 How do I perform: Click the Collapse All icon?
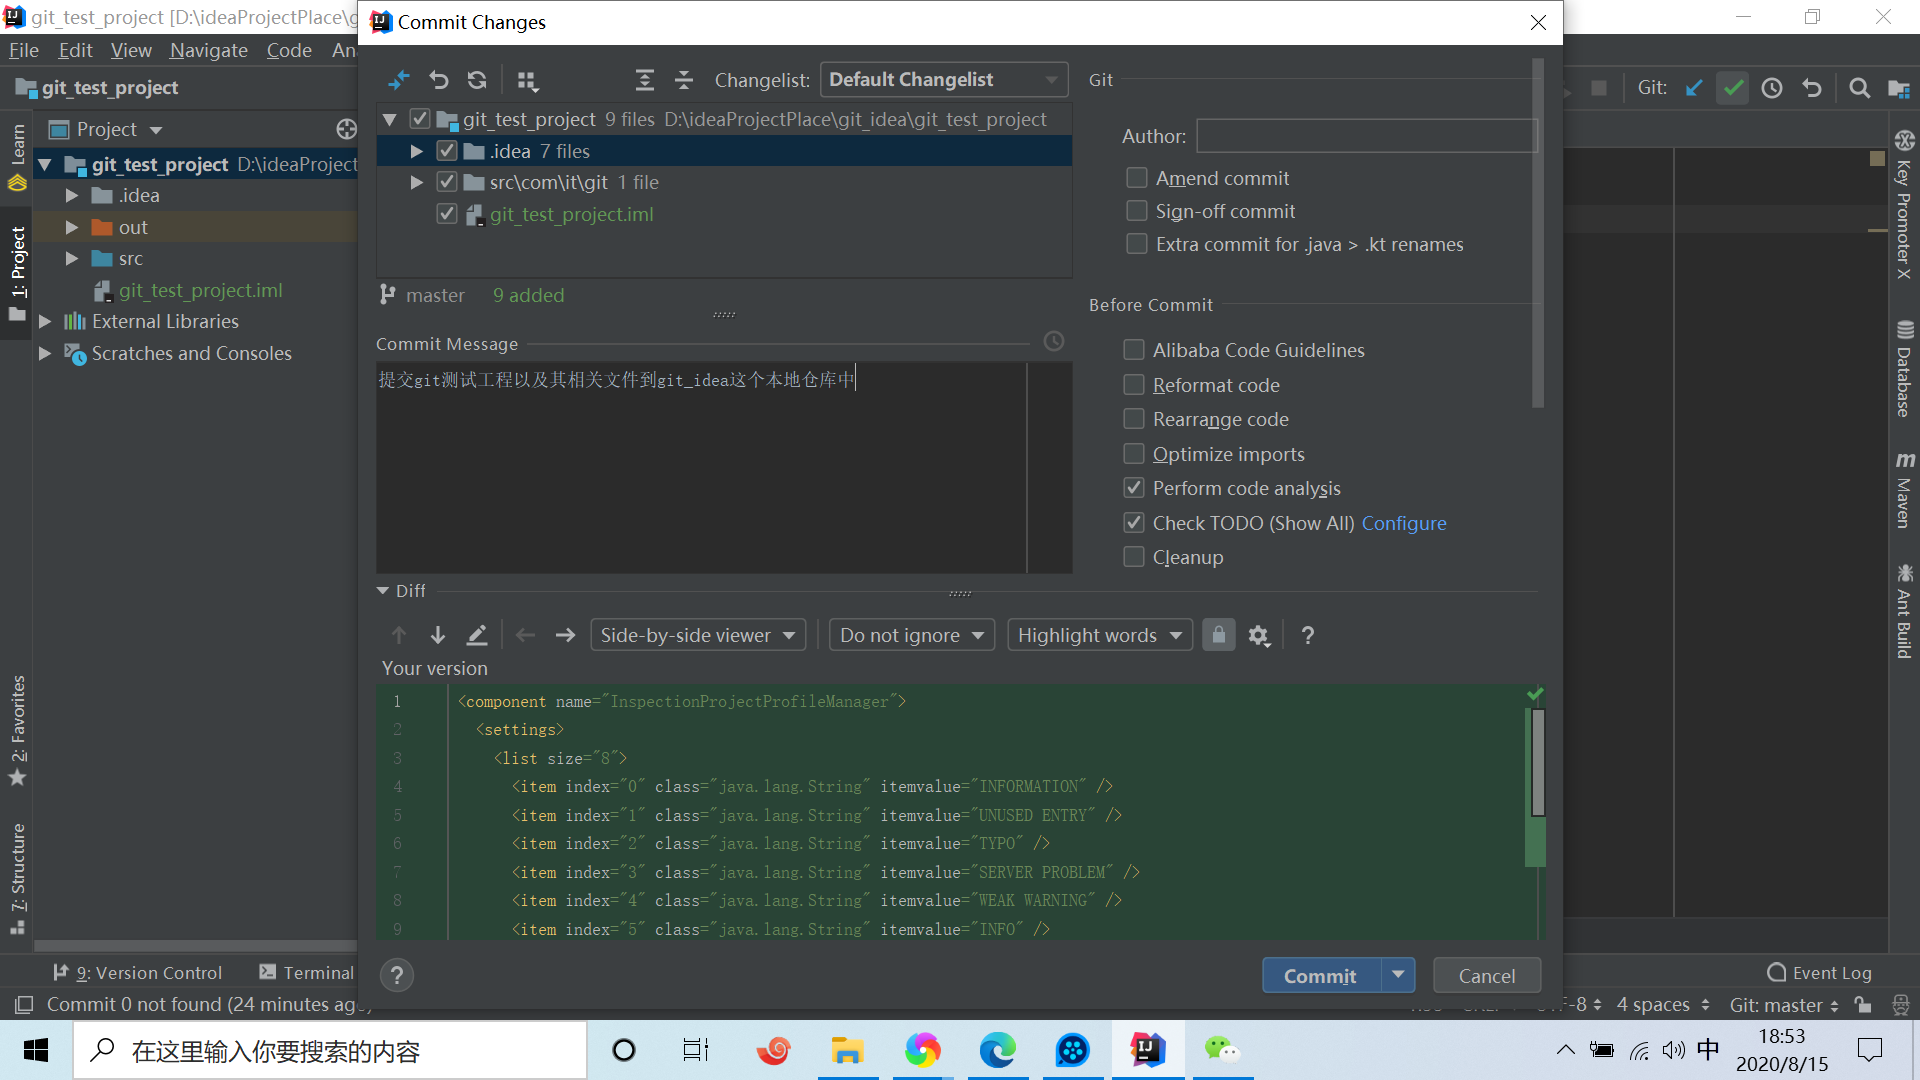(x=684, y=80)
